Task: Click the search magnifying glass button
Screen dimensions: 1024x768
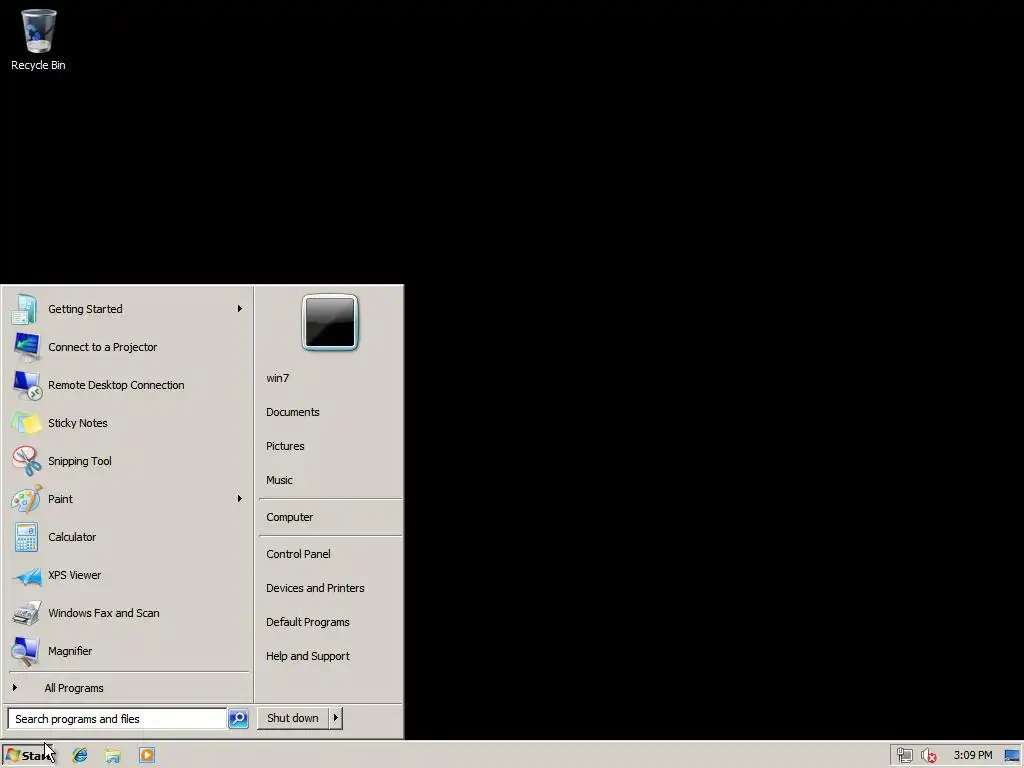Action: click(x=238, y=718)
